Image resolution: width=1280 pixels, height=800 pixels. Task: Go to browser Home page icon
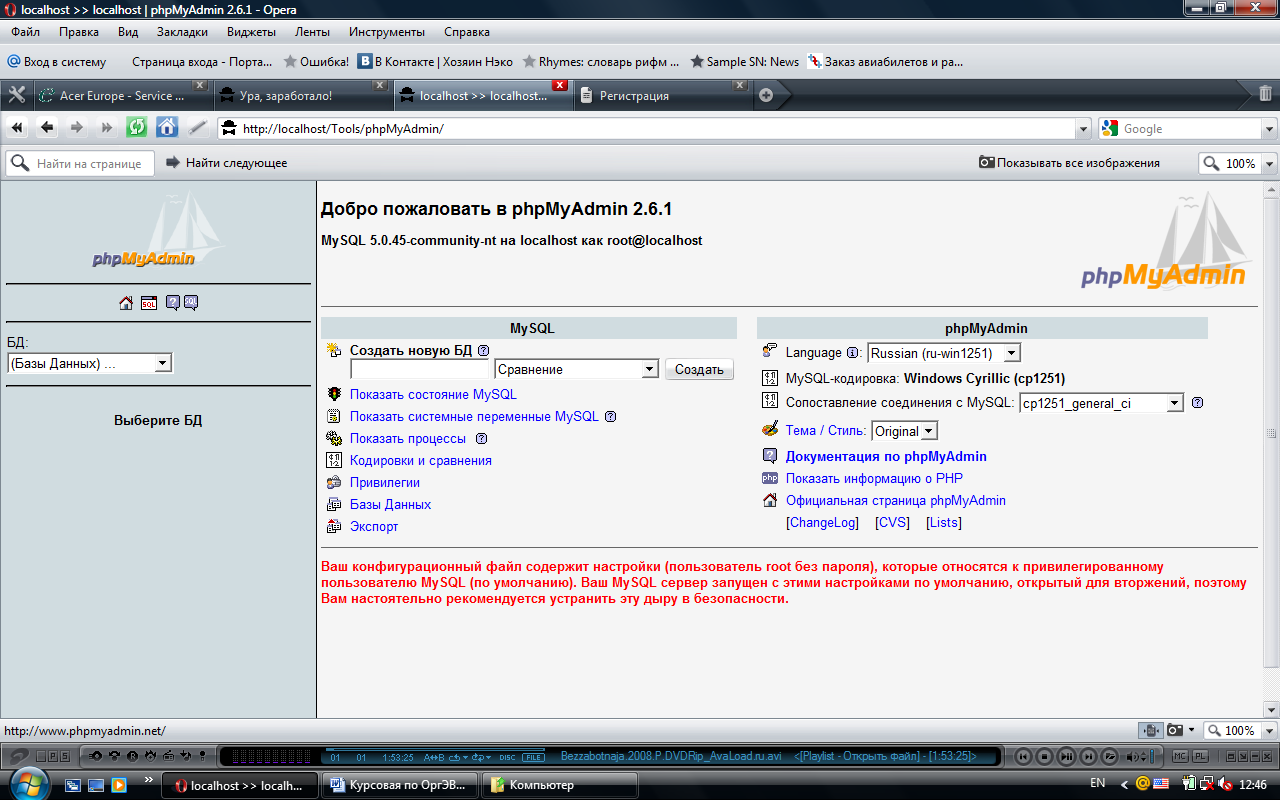pos(167,128)
